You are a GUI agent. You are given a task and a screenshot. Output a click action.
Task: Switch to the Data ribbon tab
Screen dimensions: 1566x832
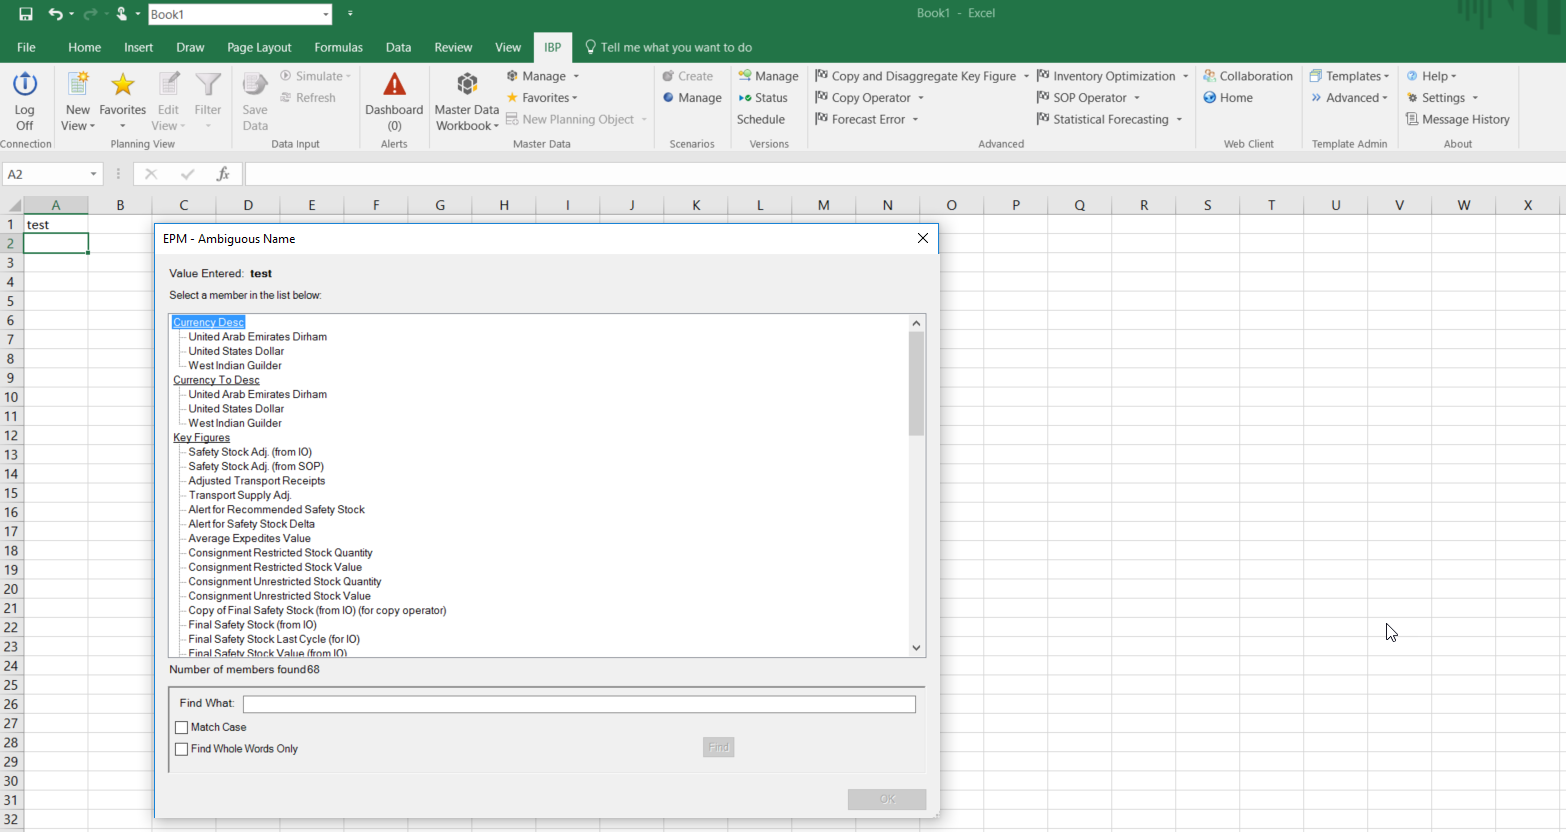pos(398,47)
